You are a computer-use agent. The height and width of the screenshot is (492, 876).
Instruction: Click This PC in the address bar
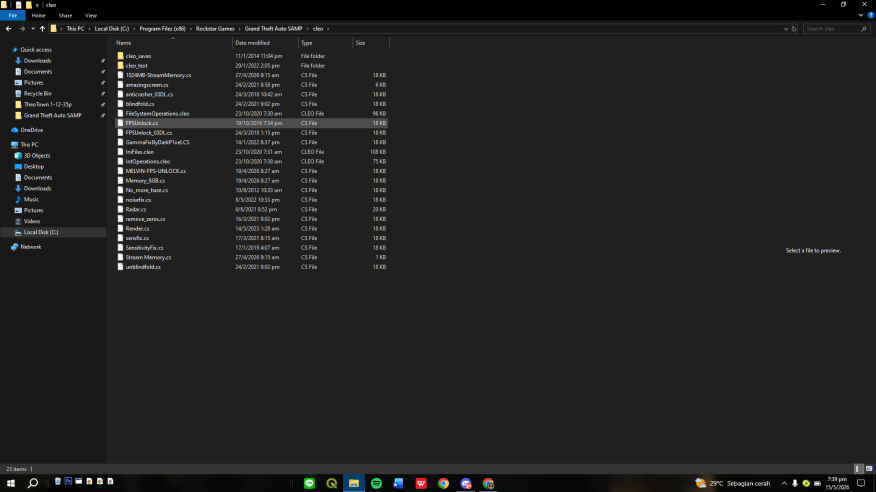click(75, 28)
